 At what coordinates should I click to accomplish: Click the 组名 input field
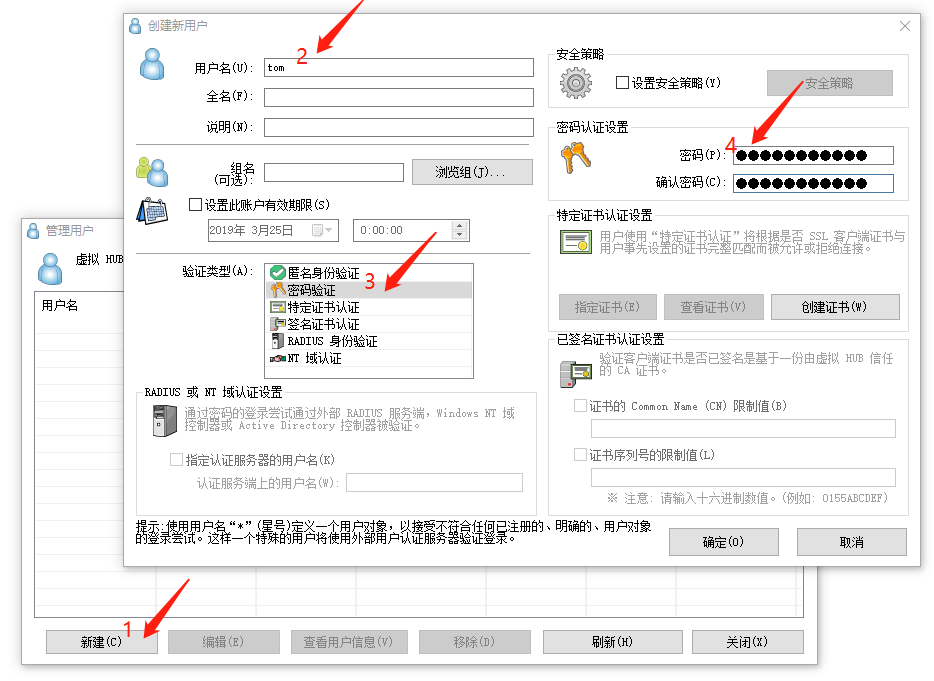pyautogui.click(x=334, y=172)
